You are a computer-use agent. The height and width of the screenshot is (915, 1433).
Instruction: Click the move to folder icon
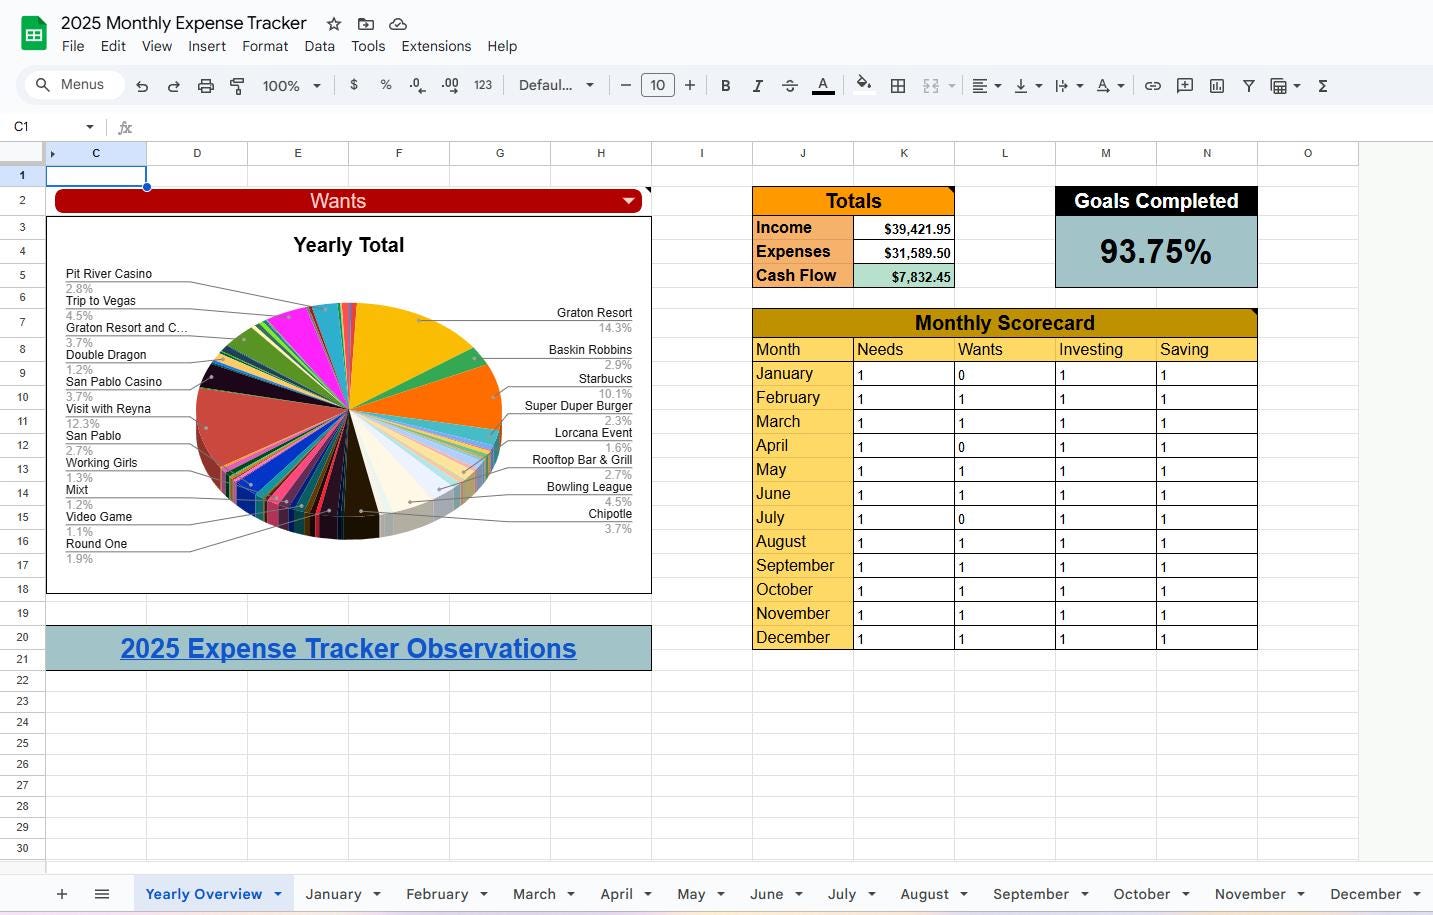366,24
